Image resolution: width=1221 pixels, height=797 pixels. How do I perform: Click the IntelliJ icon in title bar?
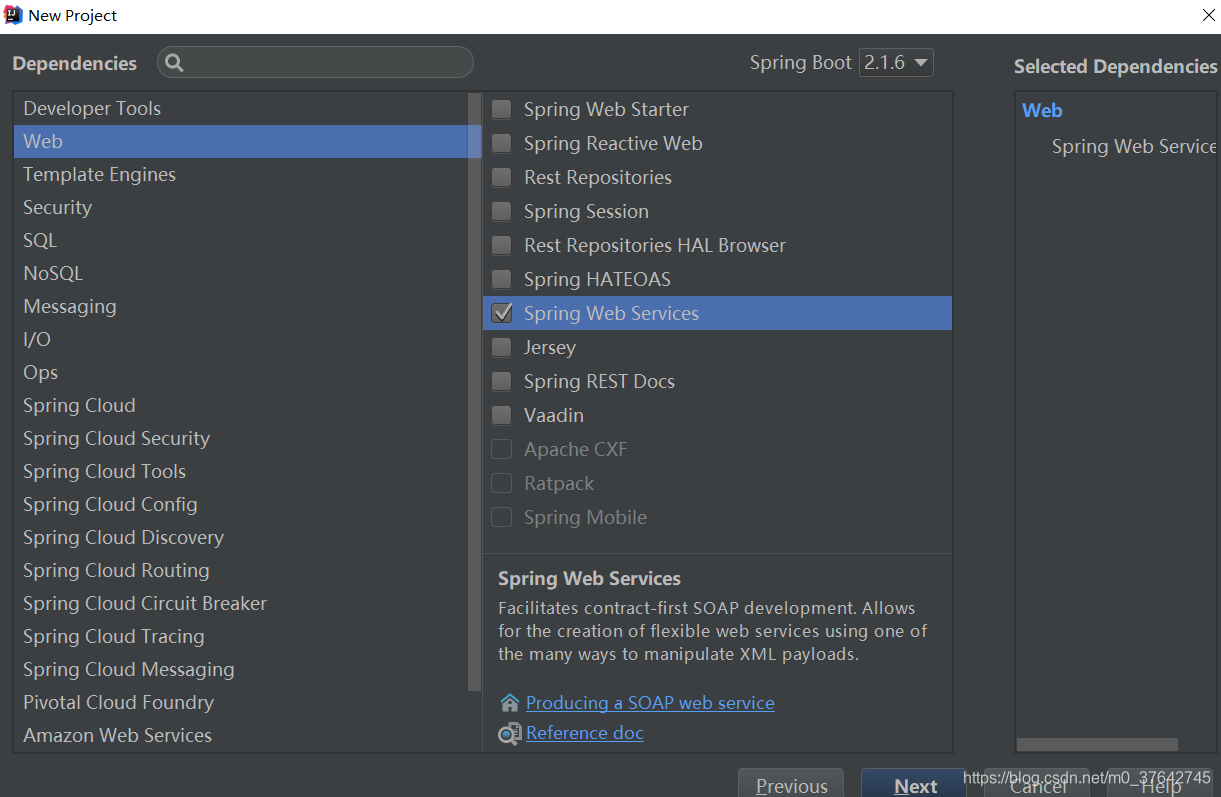(13, 15)
